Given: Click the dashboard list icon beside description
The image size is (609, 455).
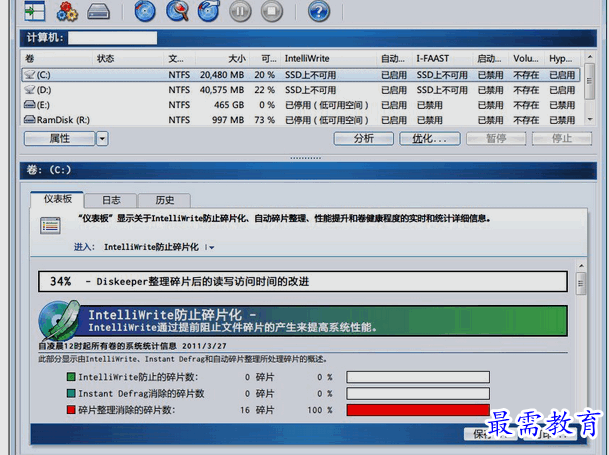Looking at the screenshot, I should (50, 226).
